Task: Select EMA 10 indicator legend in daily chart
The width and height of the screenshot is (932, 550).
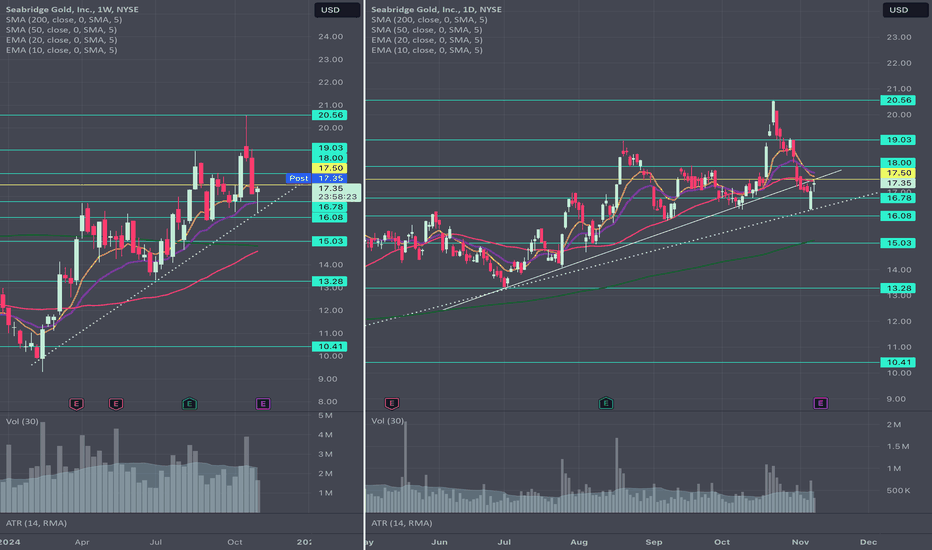Action: tap(427, 50)
